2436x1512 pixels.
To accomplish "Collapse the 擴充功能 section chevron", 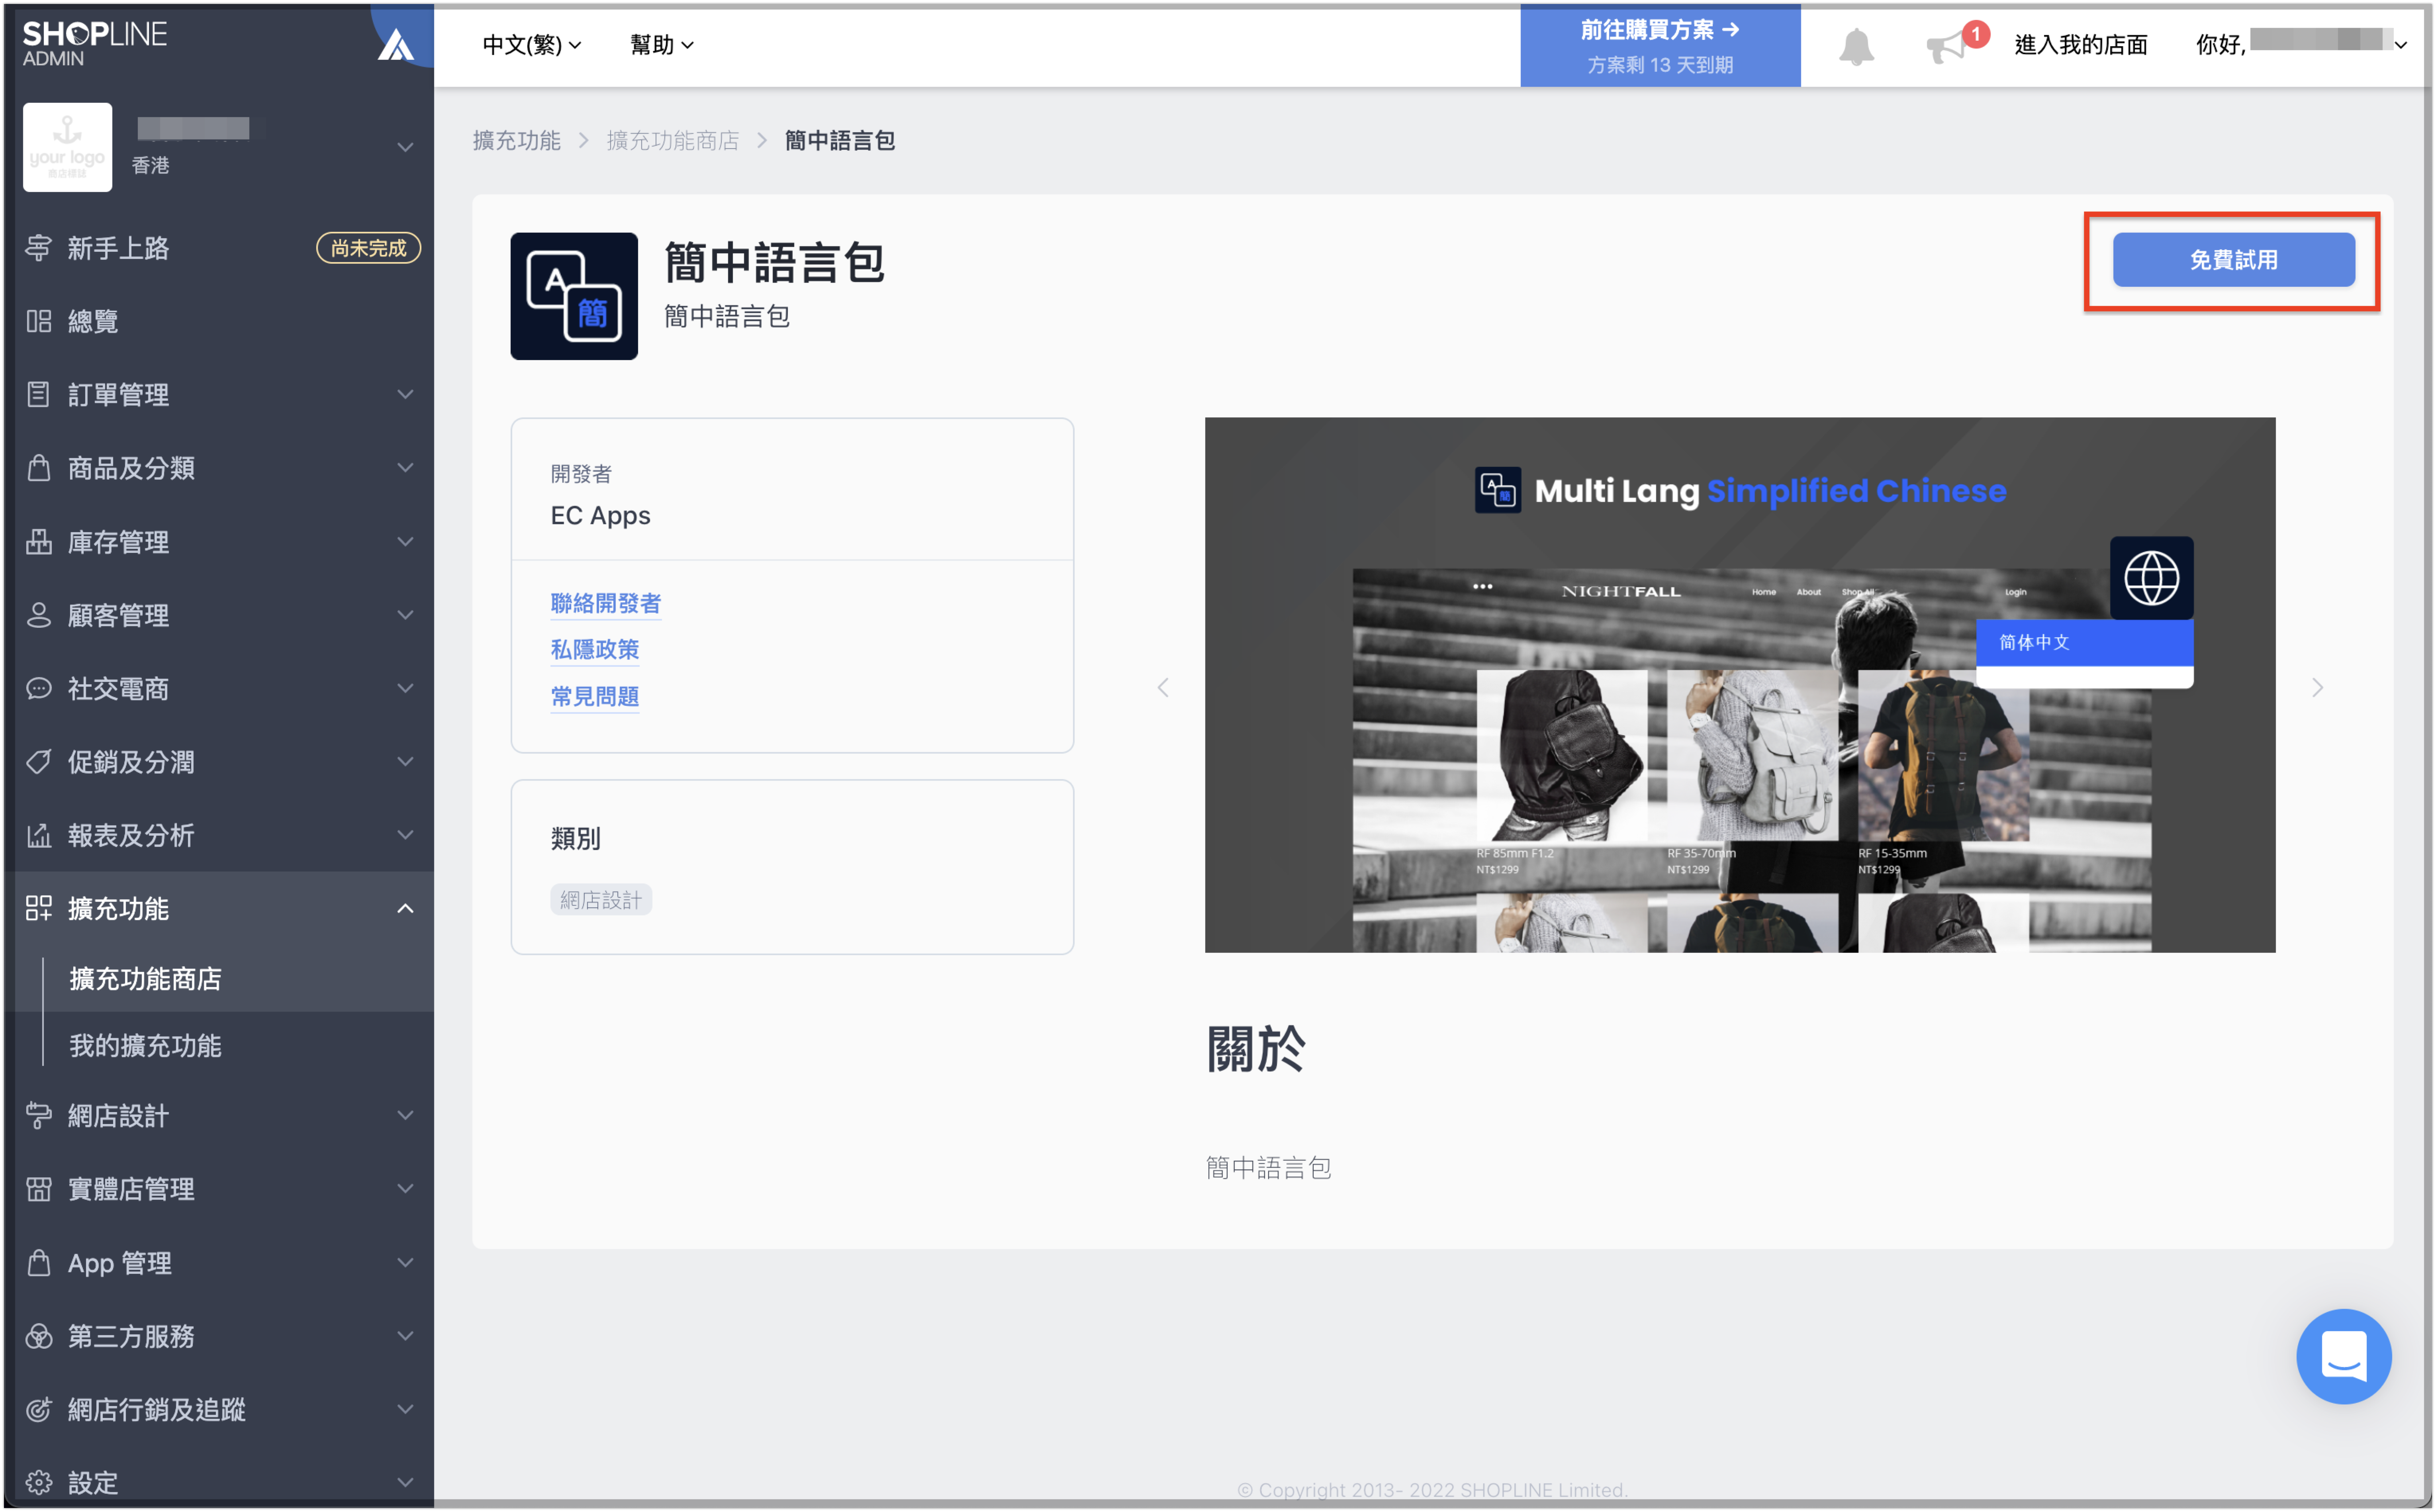I will (x=405, y=908).
